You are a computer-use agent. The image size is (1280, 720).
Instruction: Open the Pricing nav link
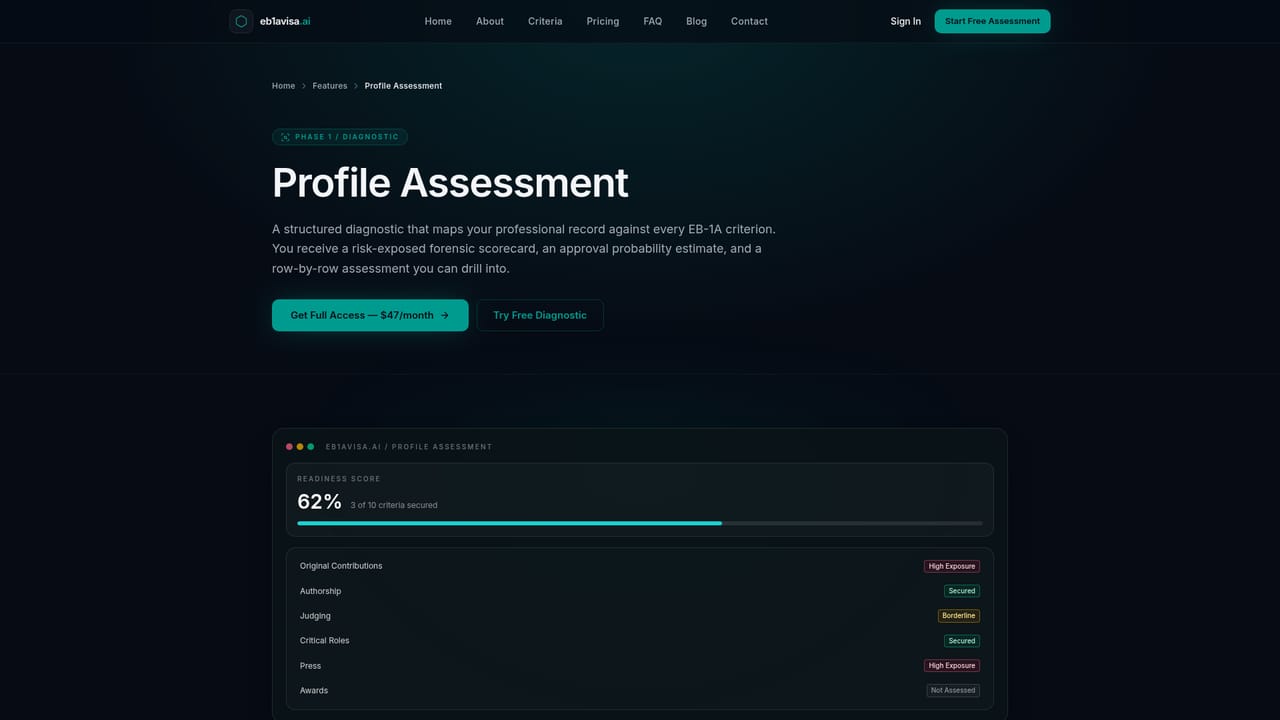[603, 21]
